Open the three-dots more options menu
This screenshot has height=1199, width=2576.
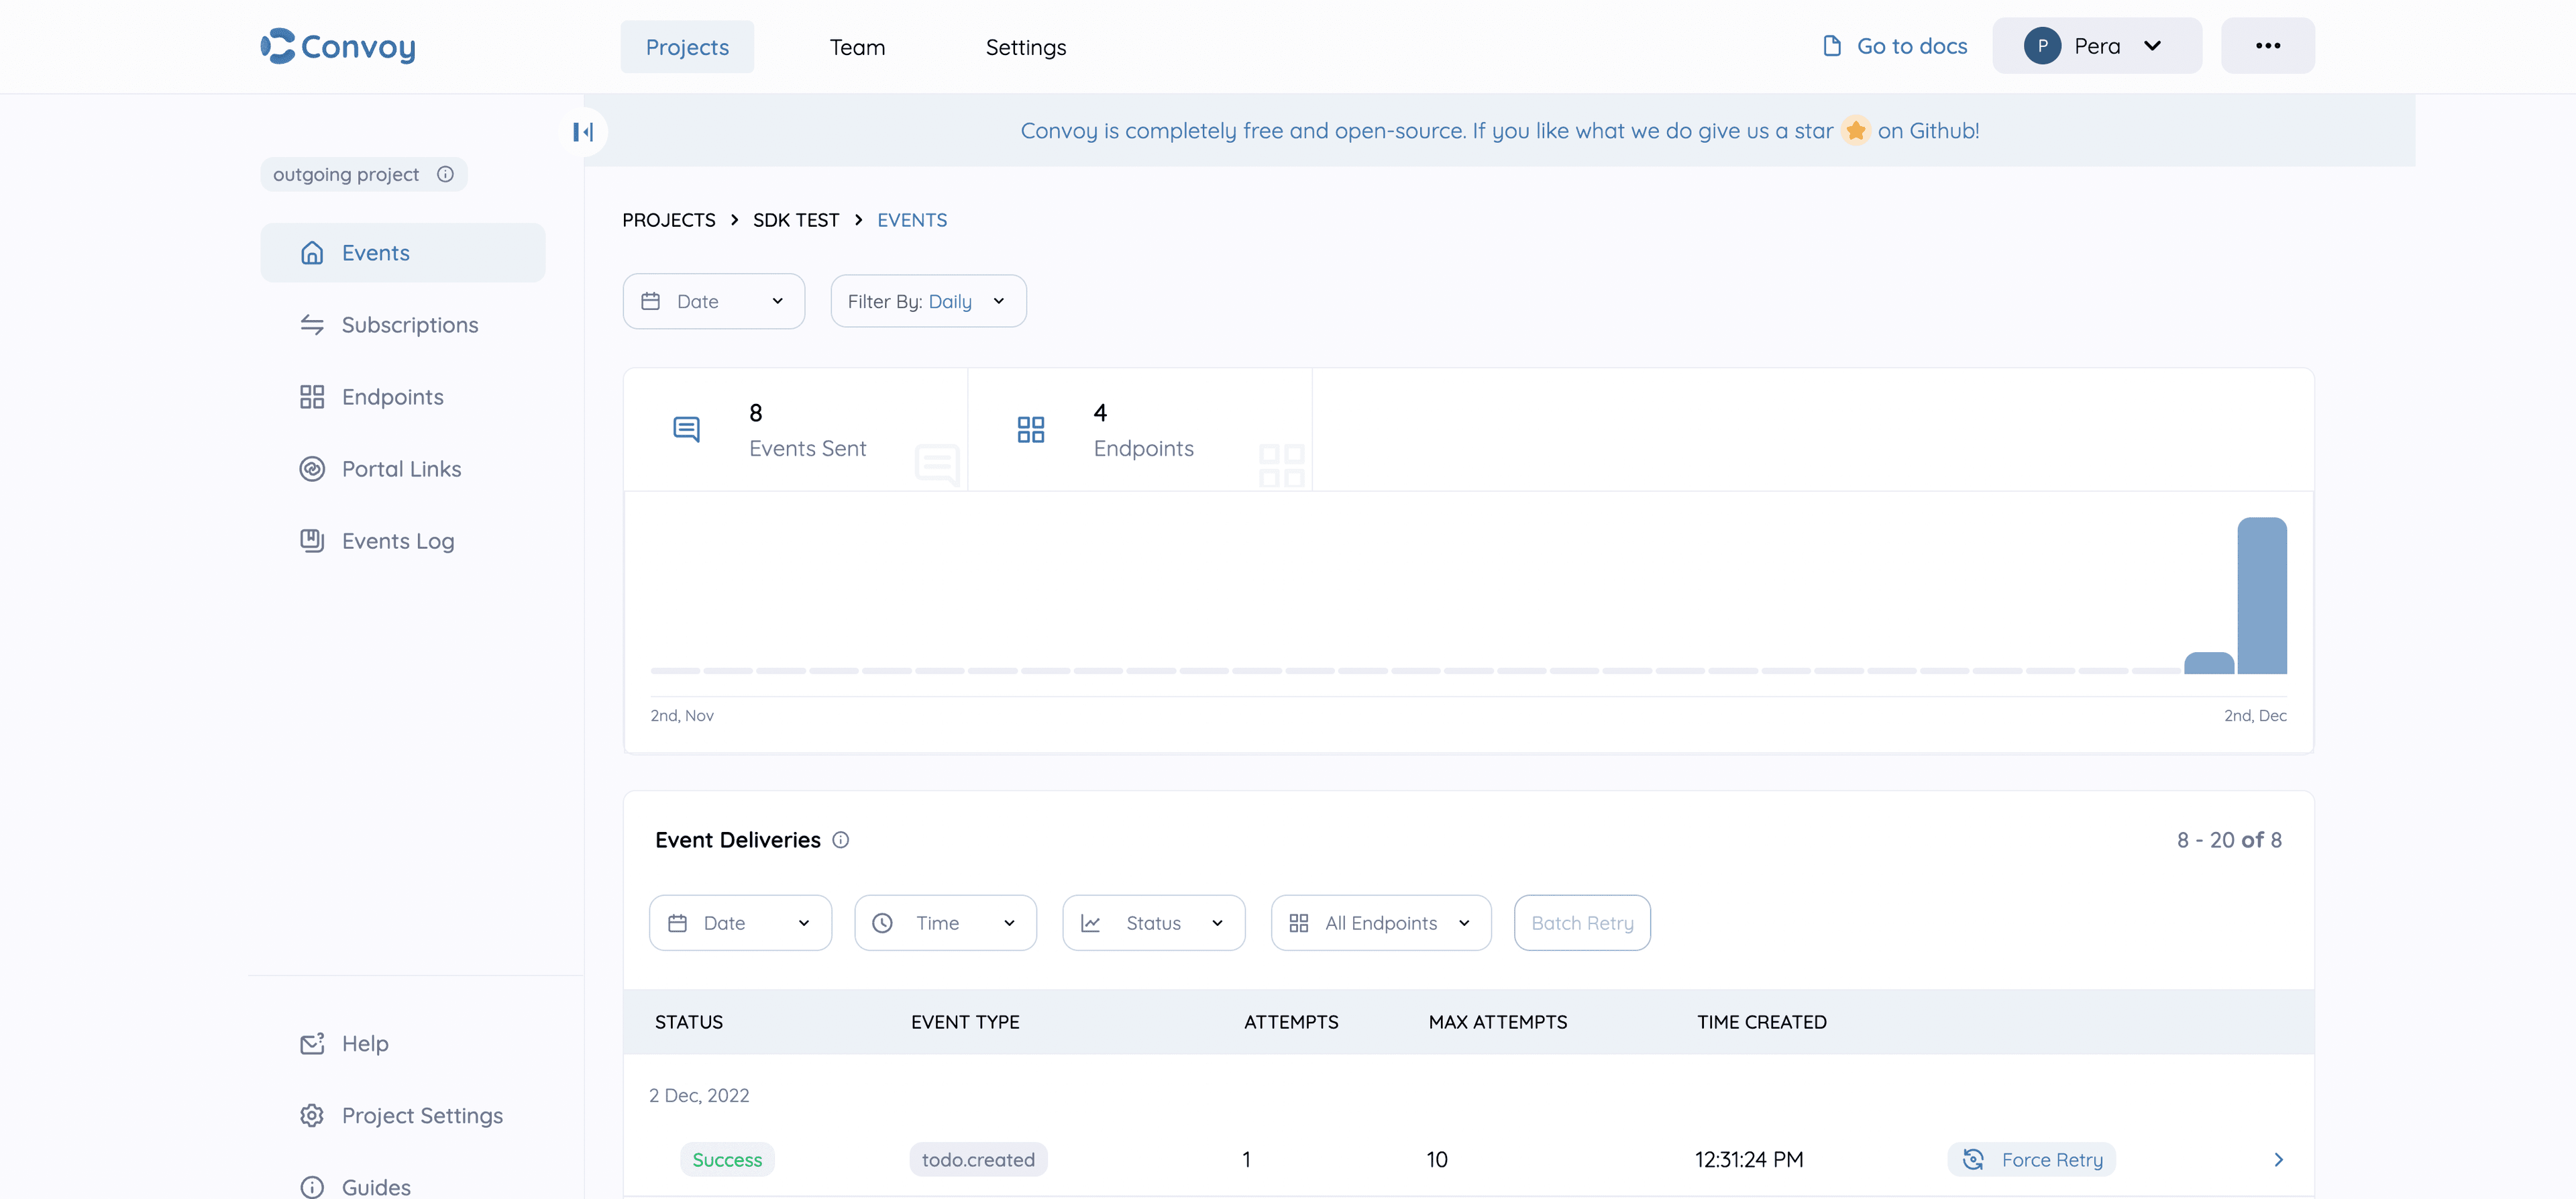coord(2267,46)
